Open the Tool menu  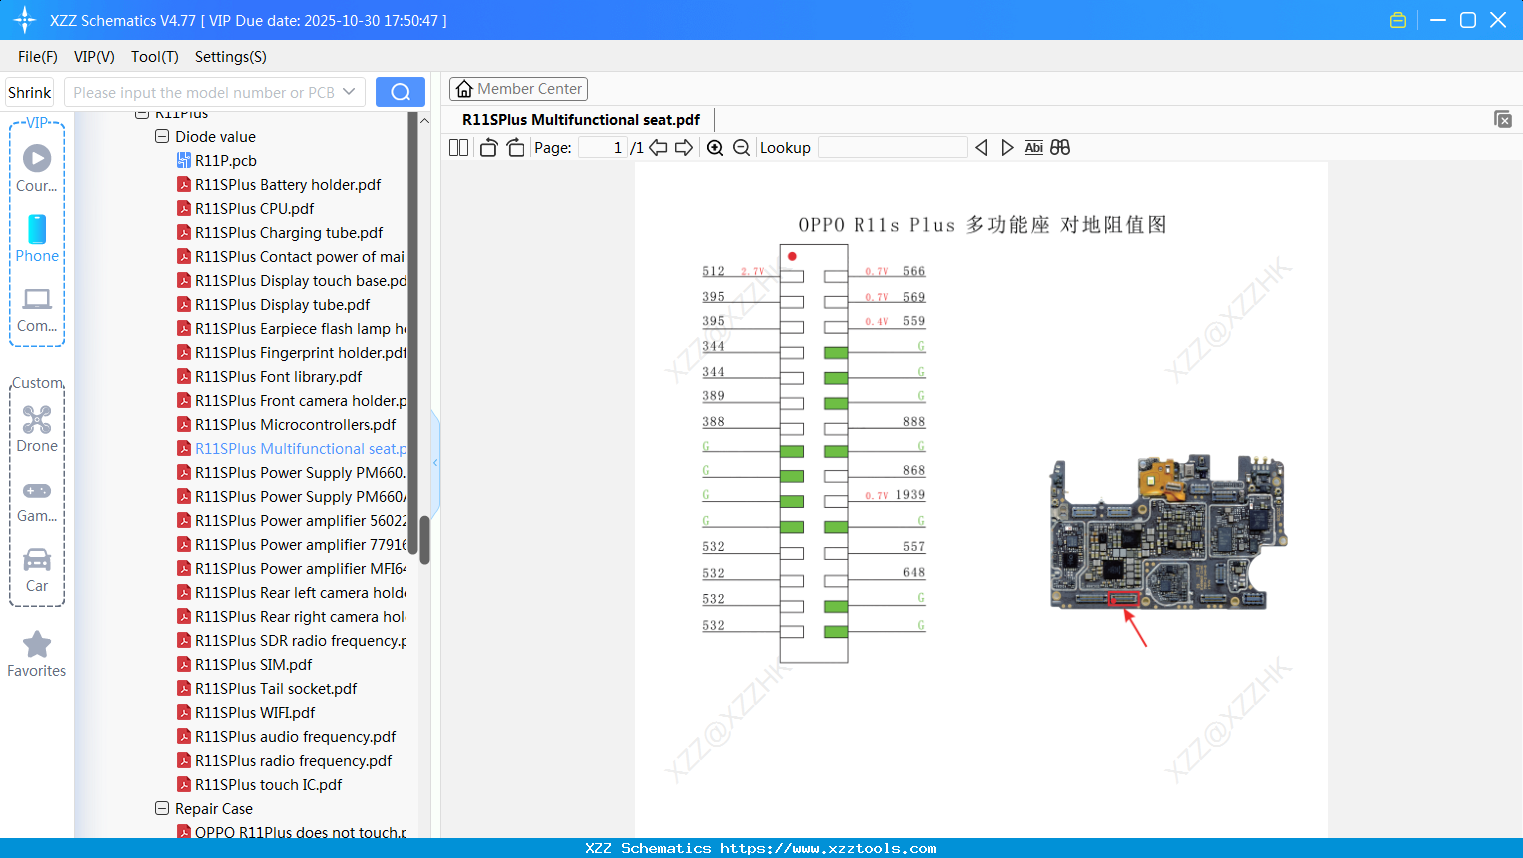tap(155, 57)
